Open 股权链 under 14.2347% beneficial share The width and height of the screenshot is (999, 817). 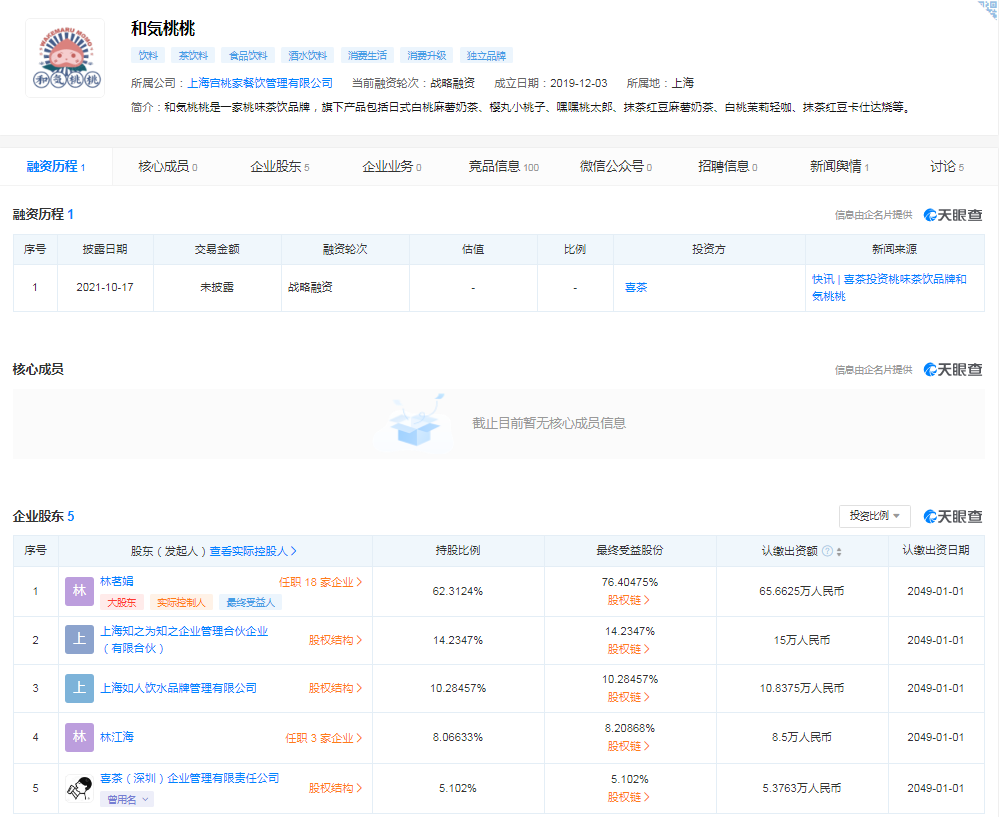tap(628, 649)
